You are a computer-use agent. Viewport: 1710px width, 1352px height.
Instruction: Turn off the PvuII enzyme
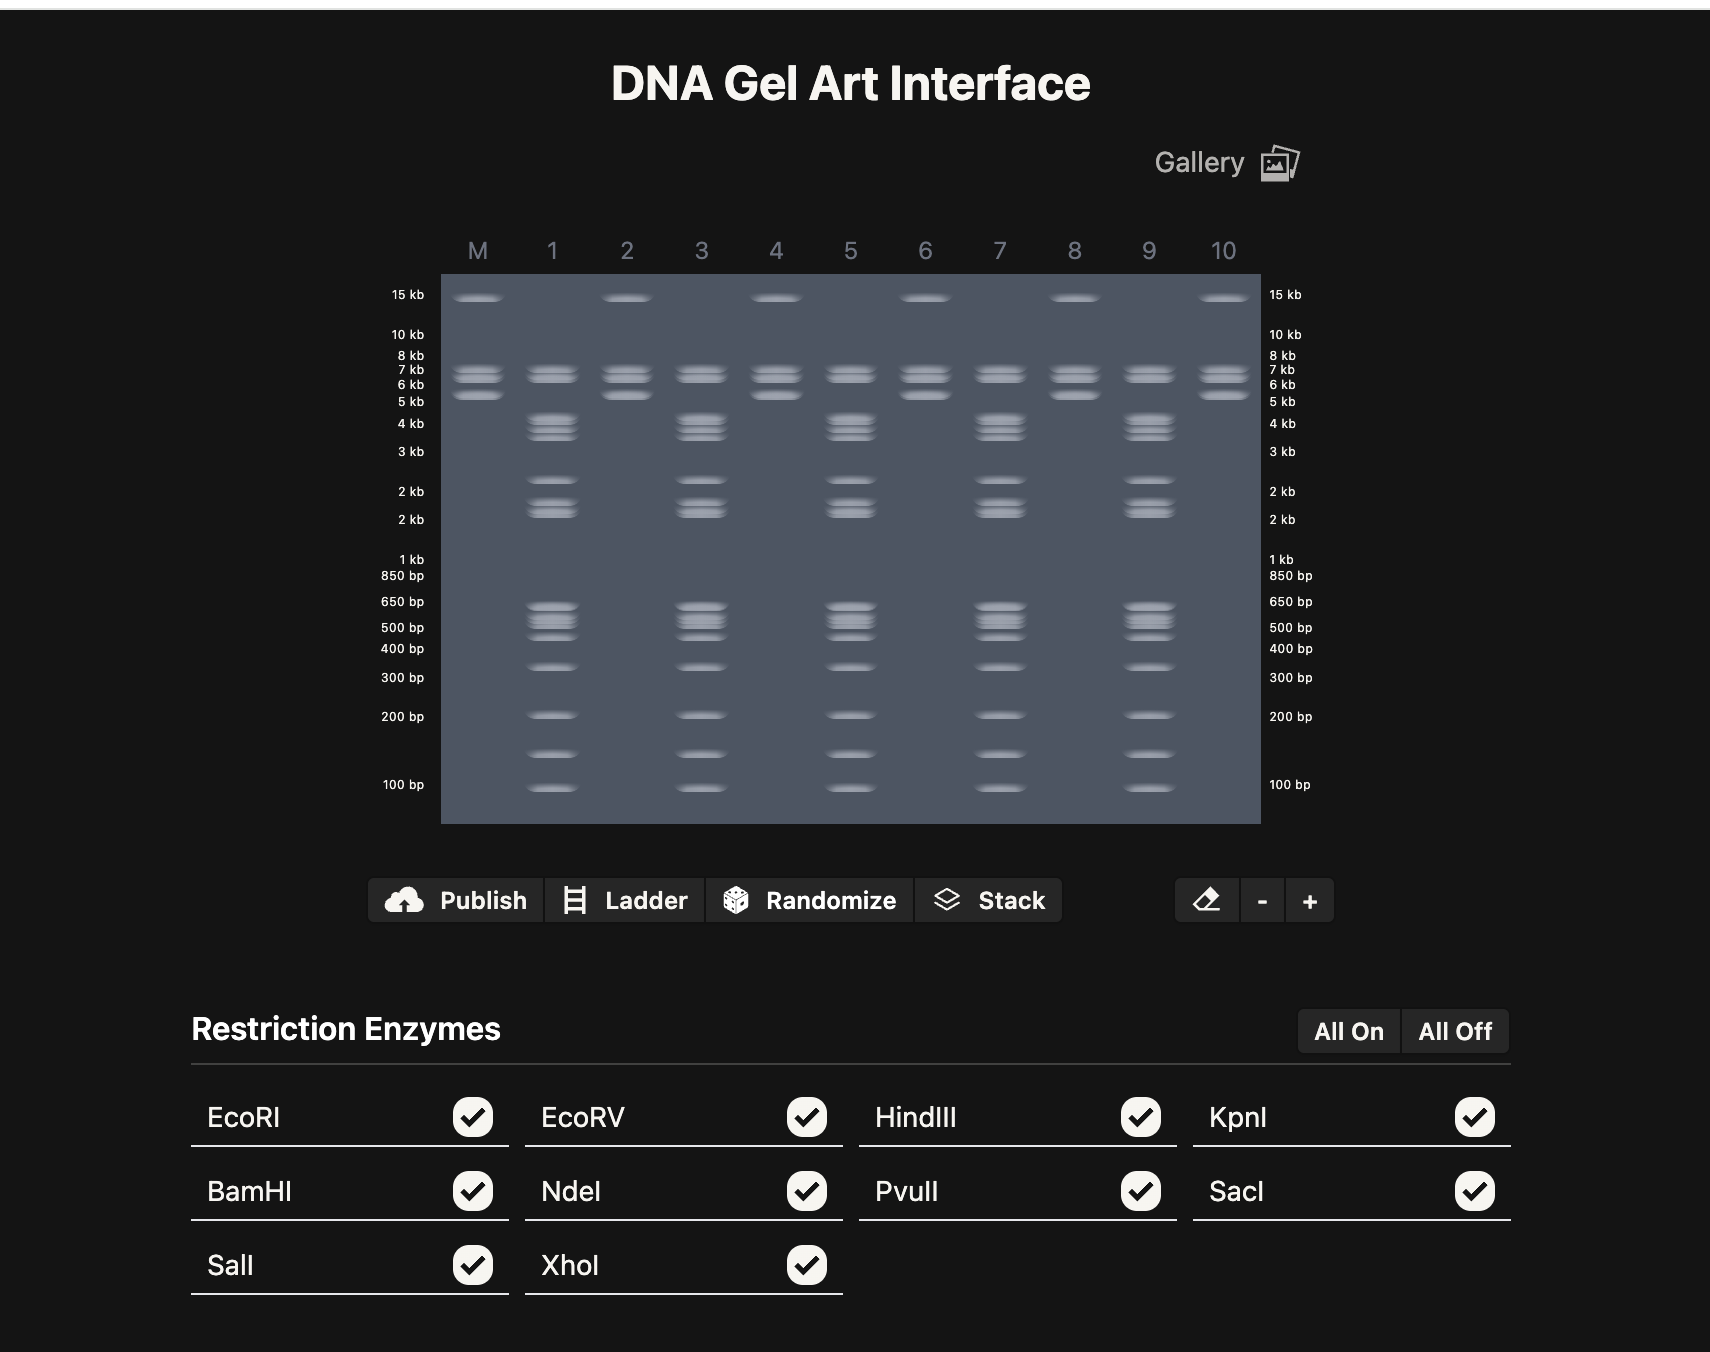tap(1142, 1191)
